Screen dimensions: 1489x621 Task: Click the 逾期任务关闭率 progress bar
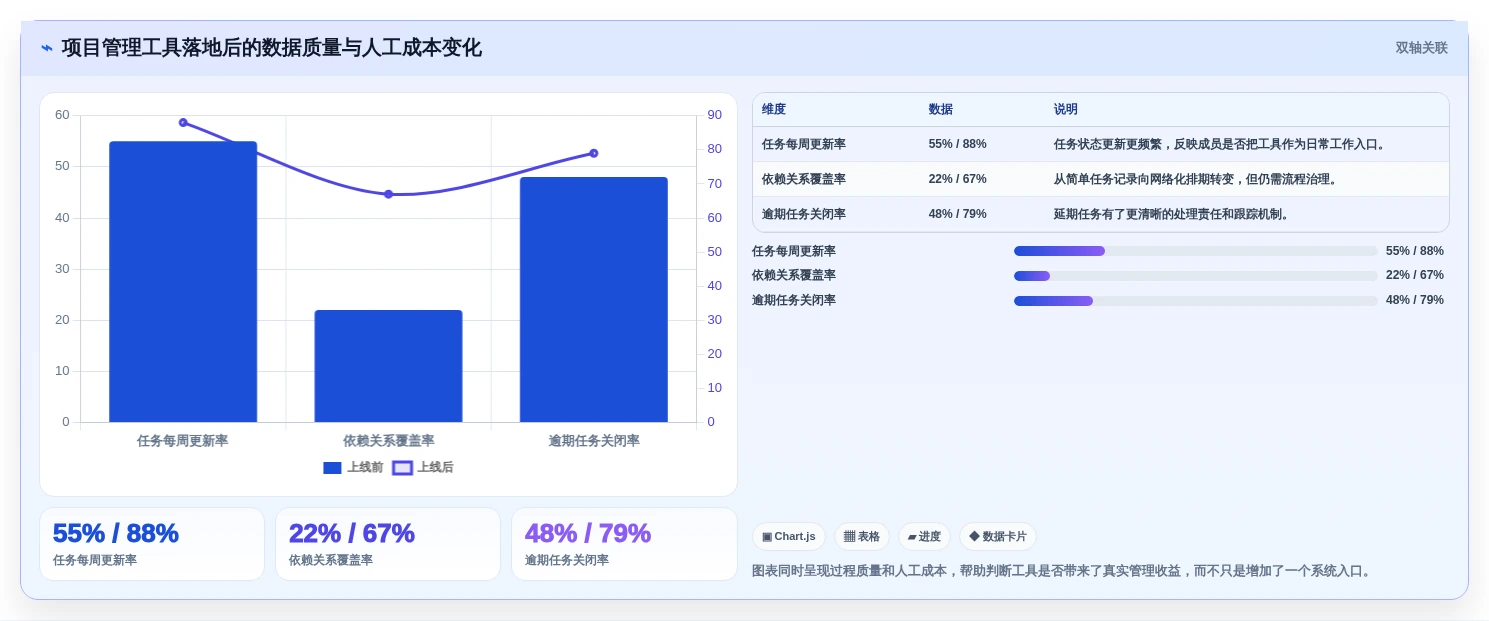click(1195, 300)
